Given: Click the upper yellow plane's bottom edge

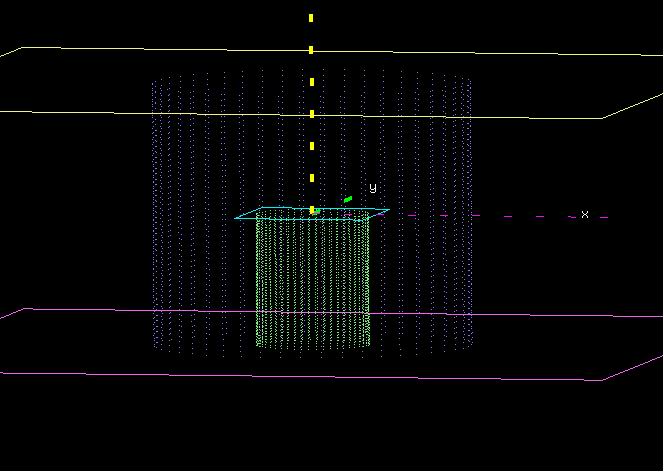Looking at the screenshot, I should [x=300, y=115].
